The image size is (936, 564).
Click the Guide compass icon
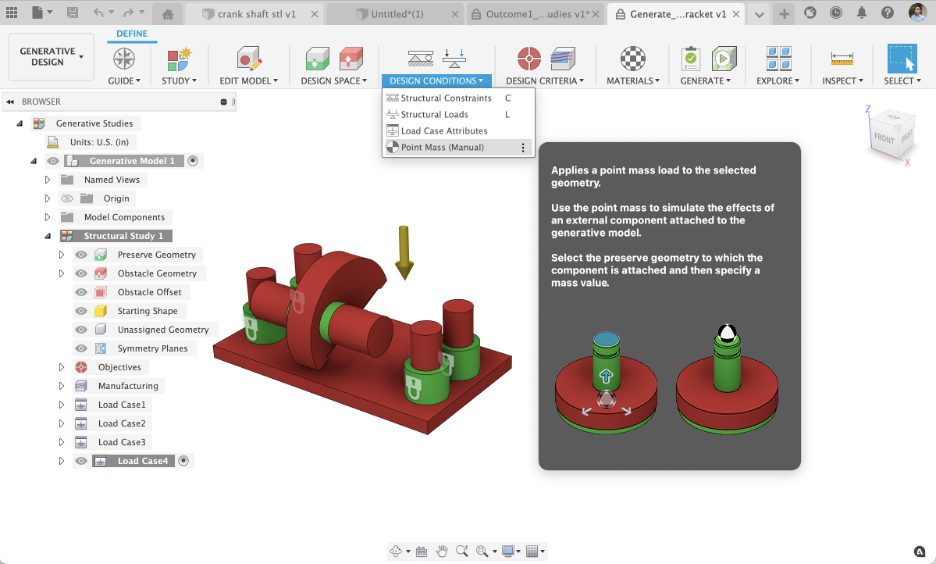[124, 58]
